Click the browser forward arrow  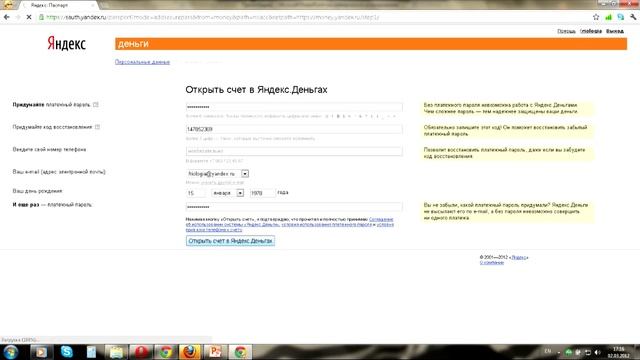[x=18, y=17]
